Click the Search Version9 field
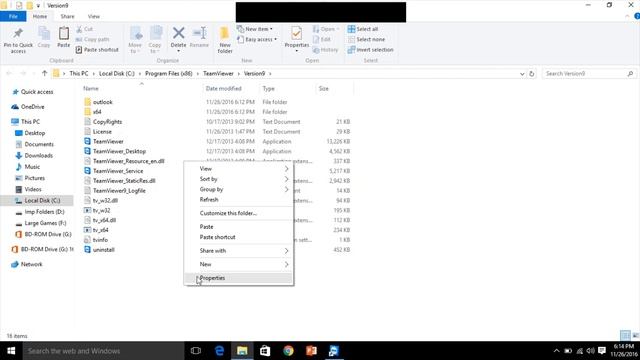 click(x=589, y=73)
